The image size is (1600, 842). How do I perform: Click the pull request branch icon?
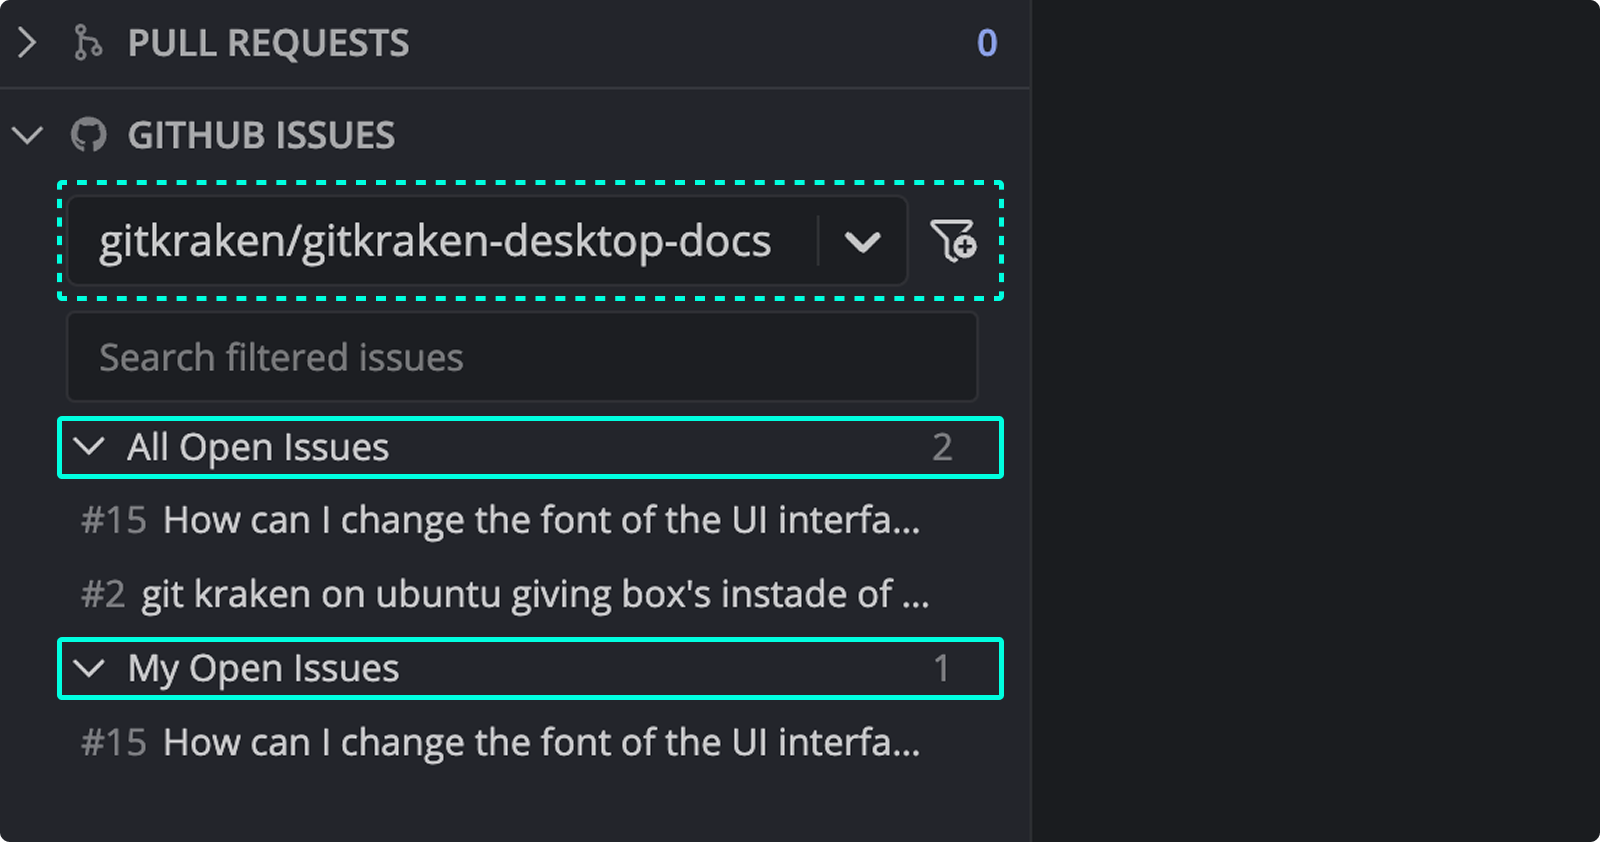(89, 43)
